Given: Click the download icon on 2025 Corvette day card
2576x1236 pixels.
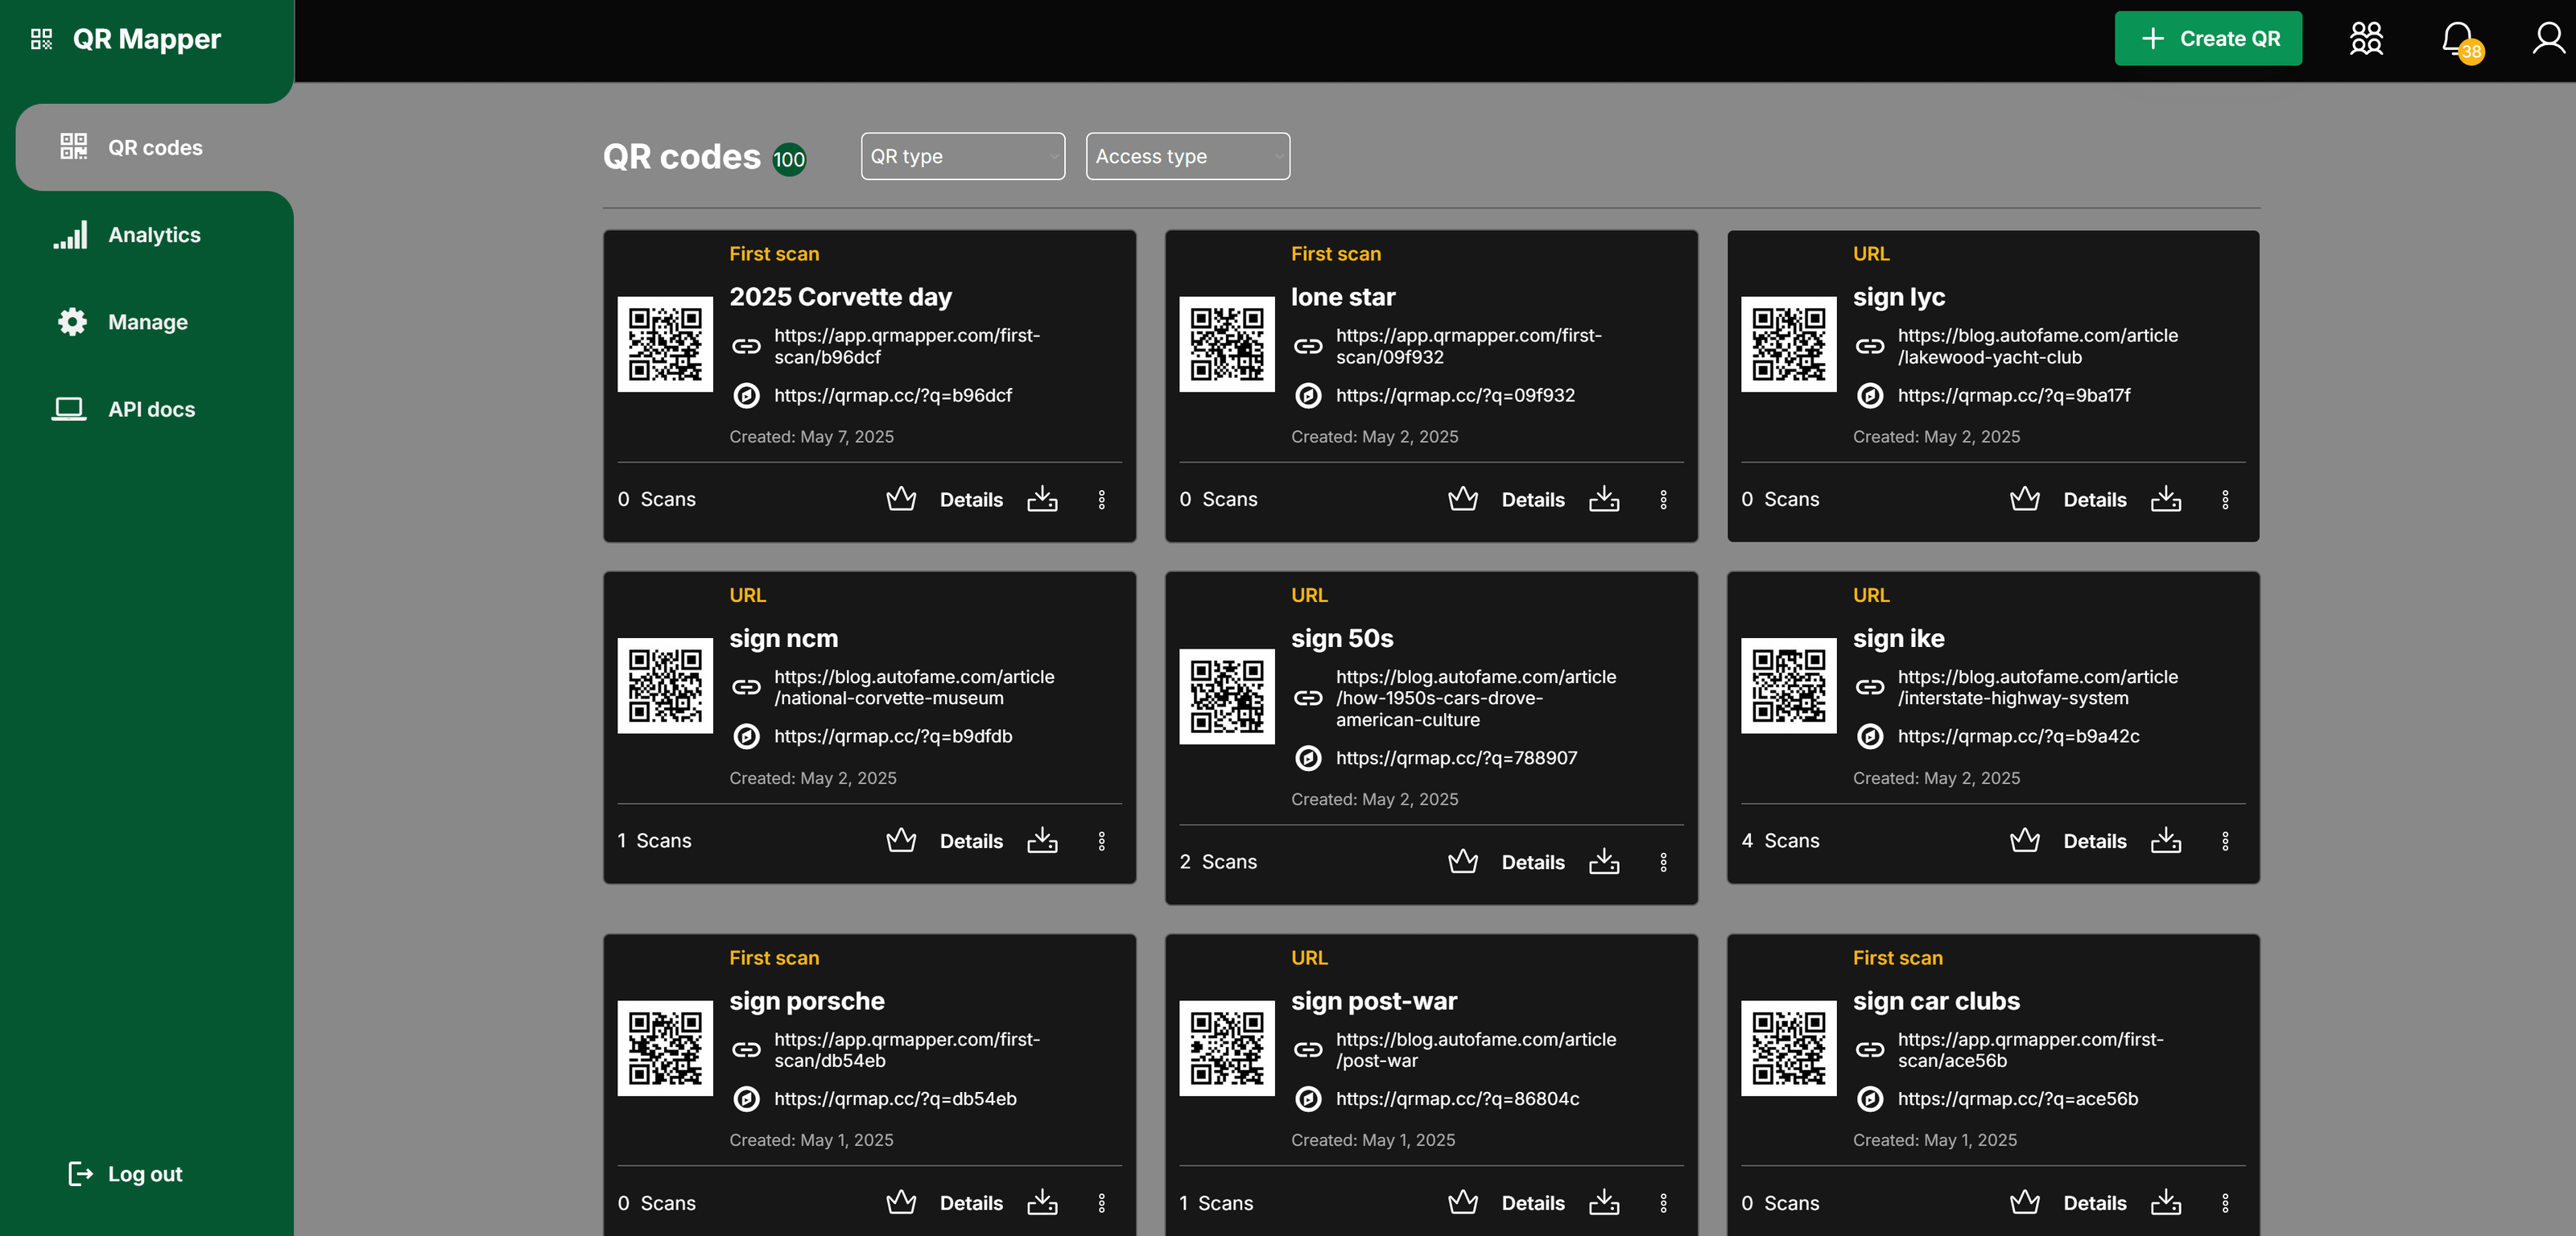Looking at the screenshot, I should [x=1043, y=499].
